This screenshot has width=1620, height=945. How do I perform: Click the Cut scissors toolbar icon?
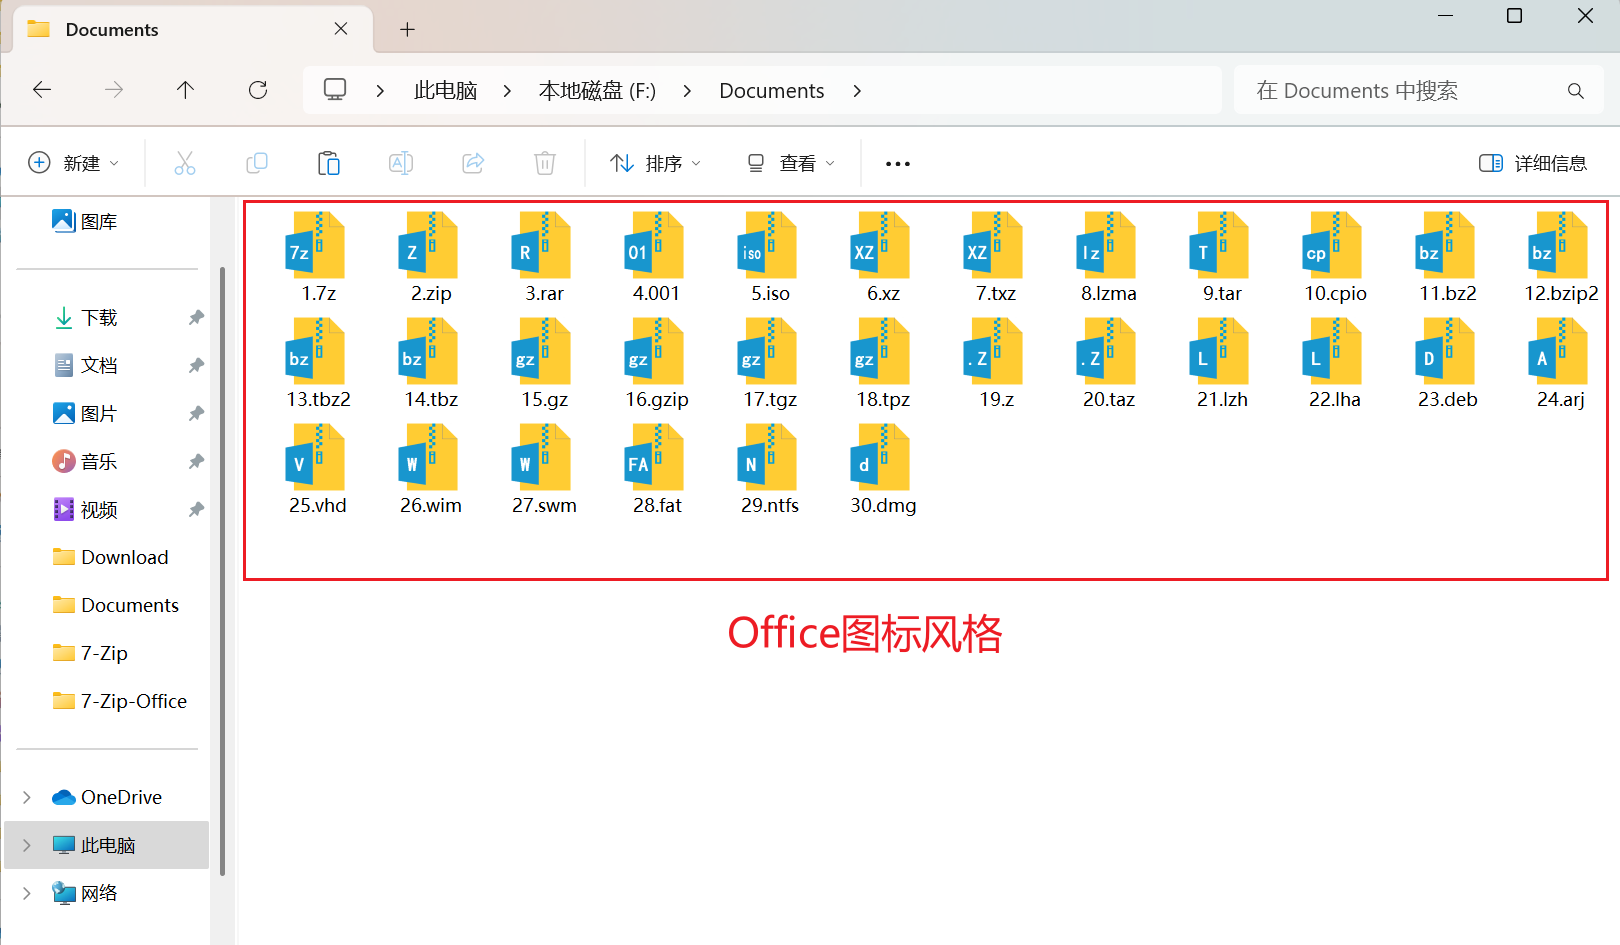[x=185, y=163]
